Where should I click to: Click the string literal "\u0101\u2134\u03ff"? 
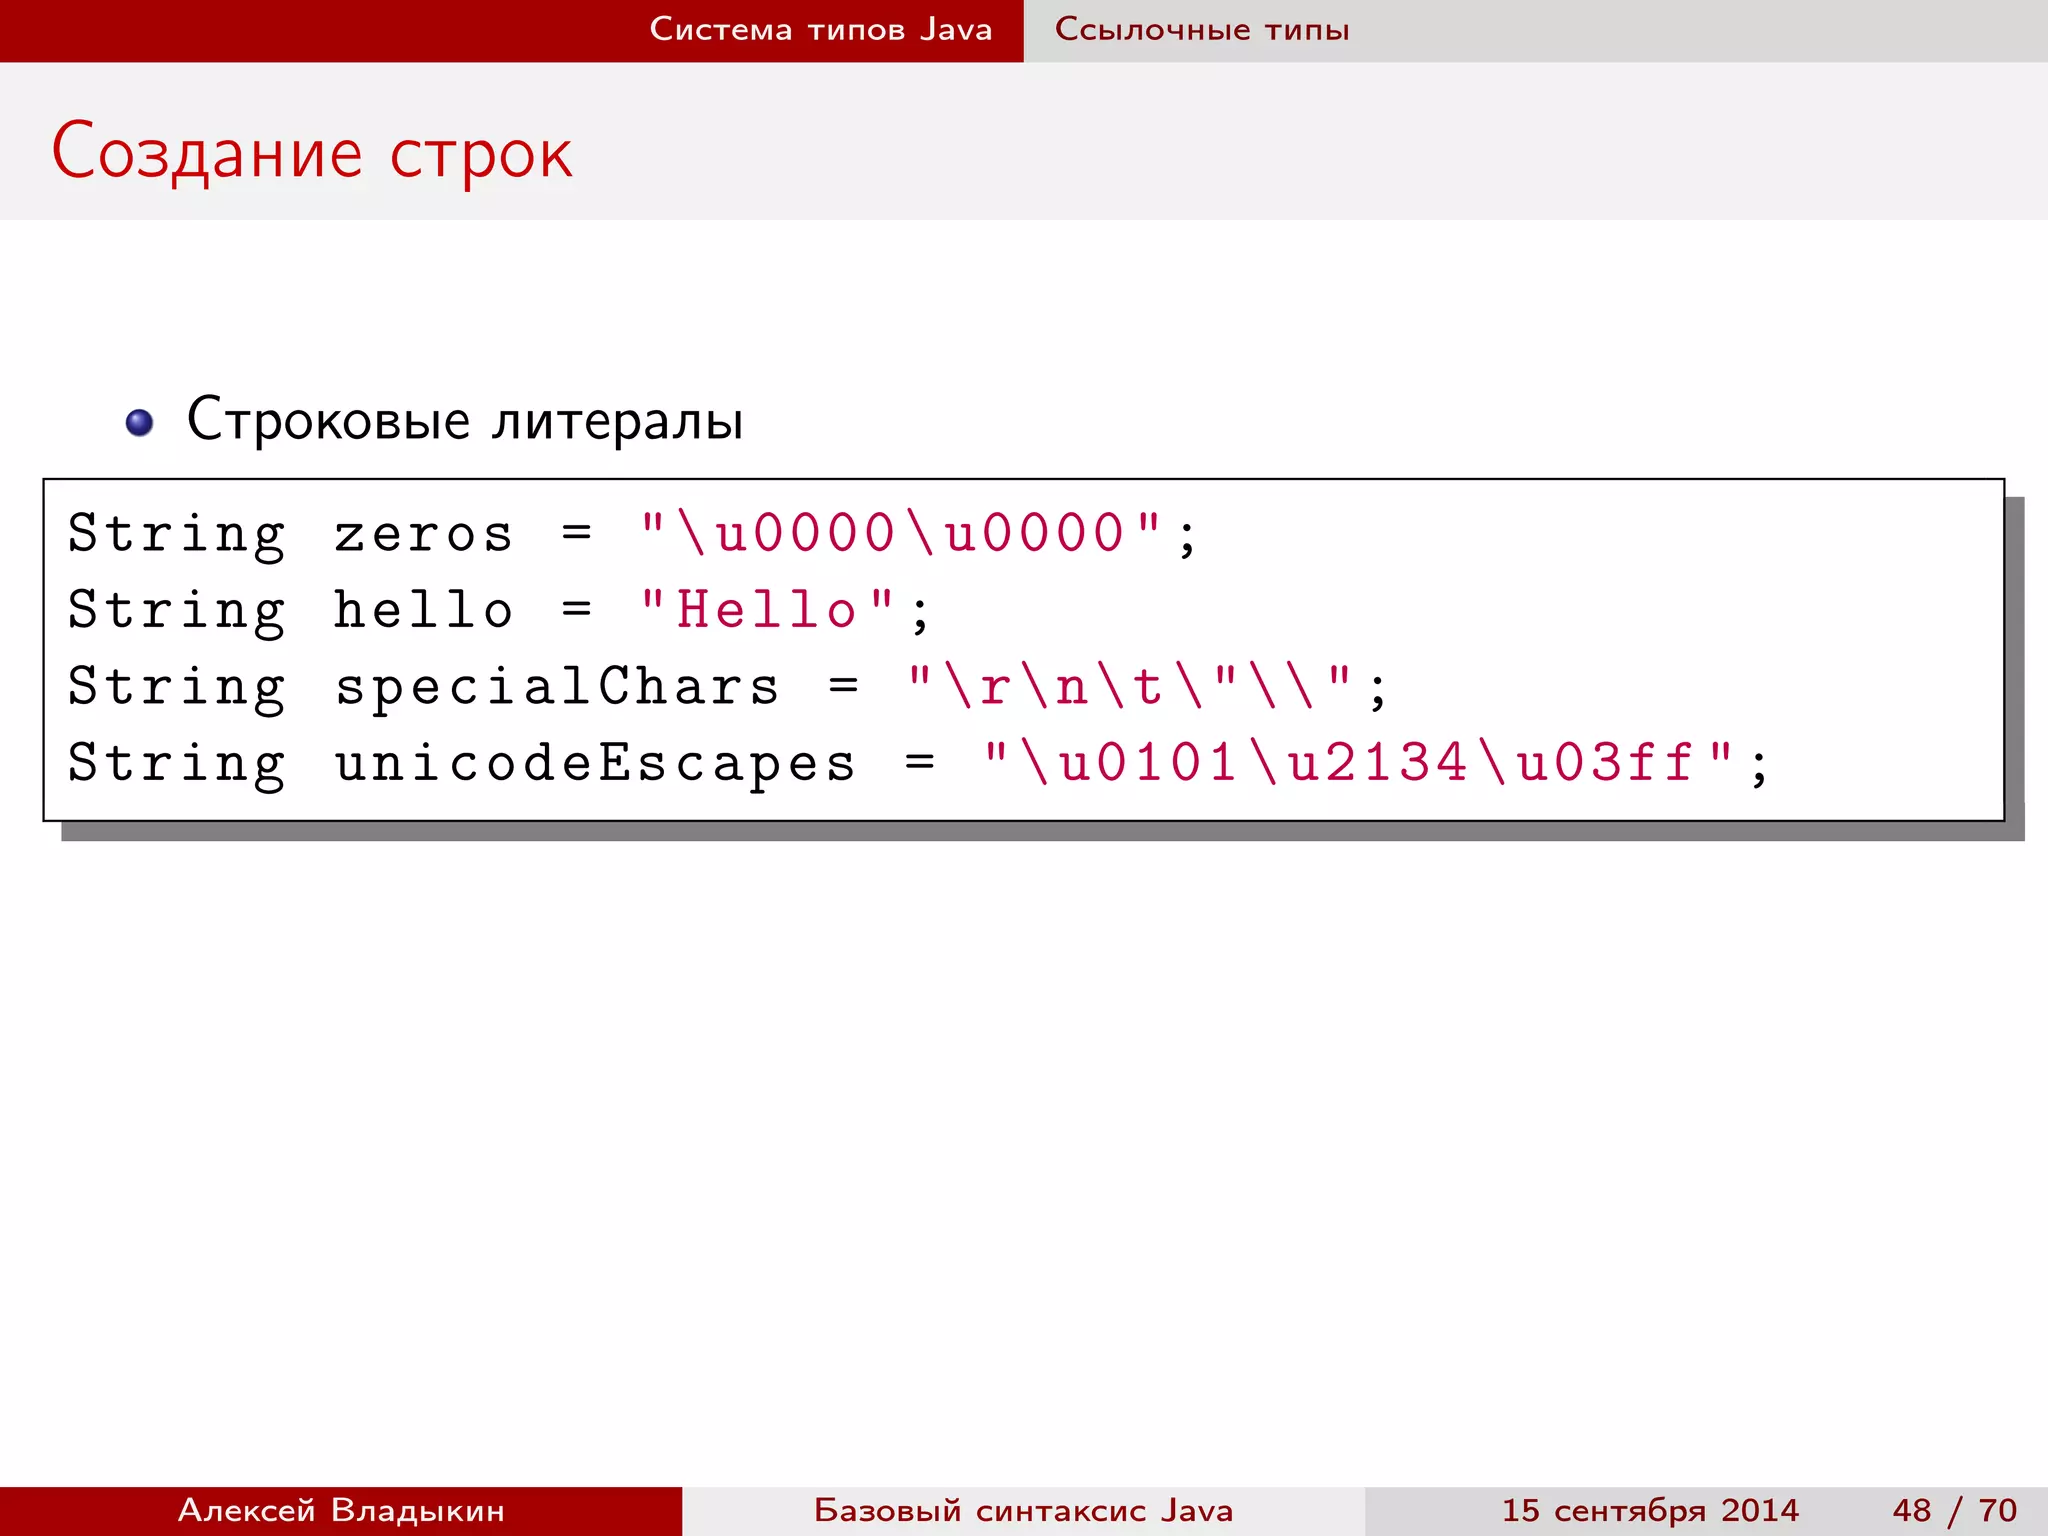(x=1357, y=763)
